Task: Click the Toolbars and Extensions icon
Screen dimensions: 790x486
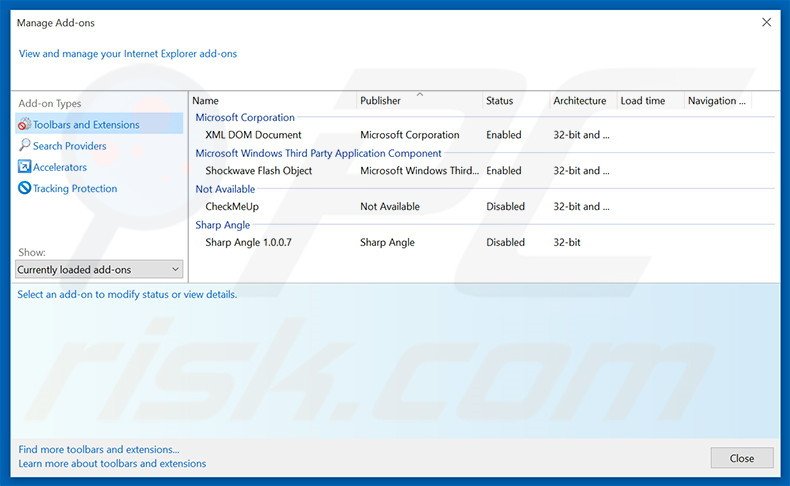Action: tap(25, 125)
